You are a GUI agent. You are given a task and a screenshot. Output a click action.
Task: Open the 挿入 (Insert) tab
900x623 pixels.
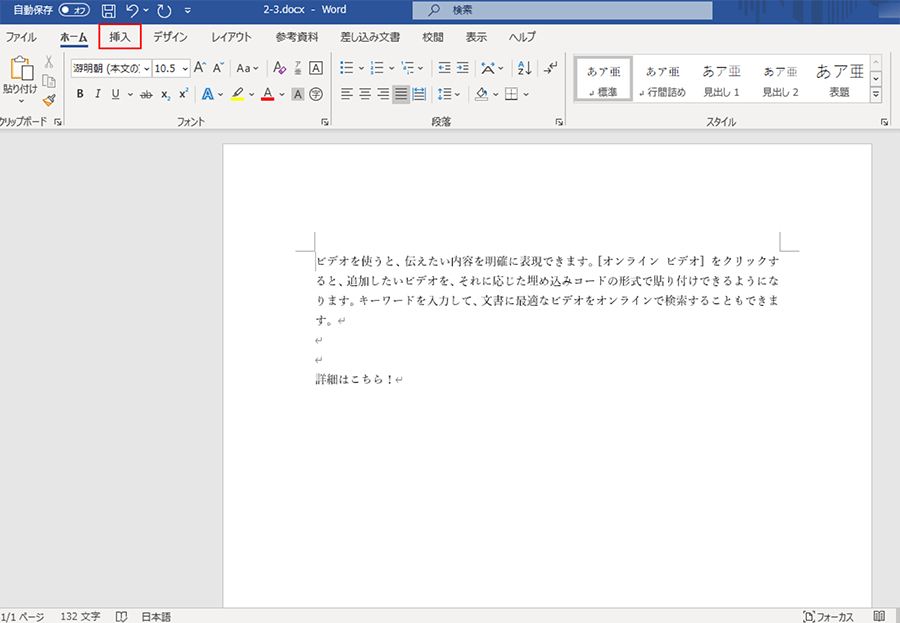point(120,37)
